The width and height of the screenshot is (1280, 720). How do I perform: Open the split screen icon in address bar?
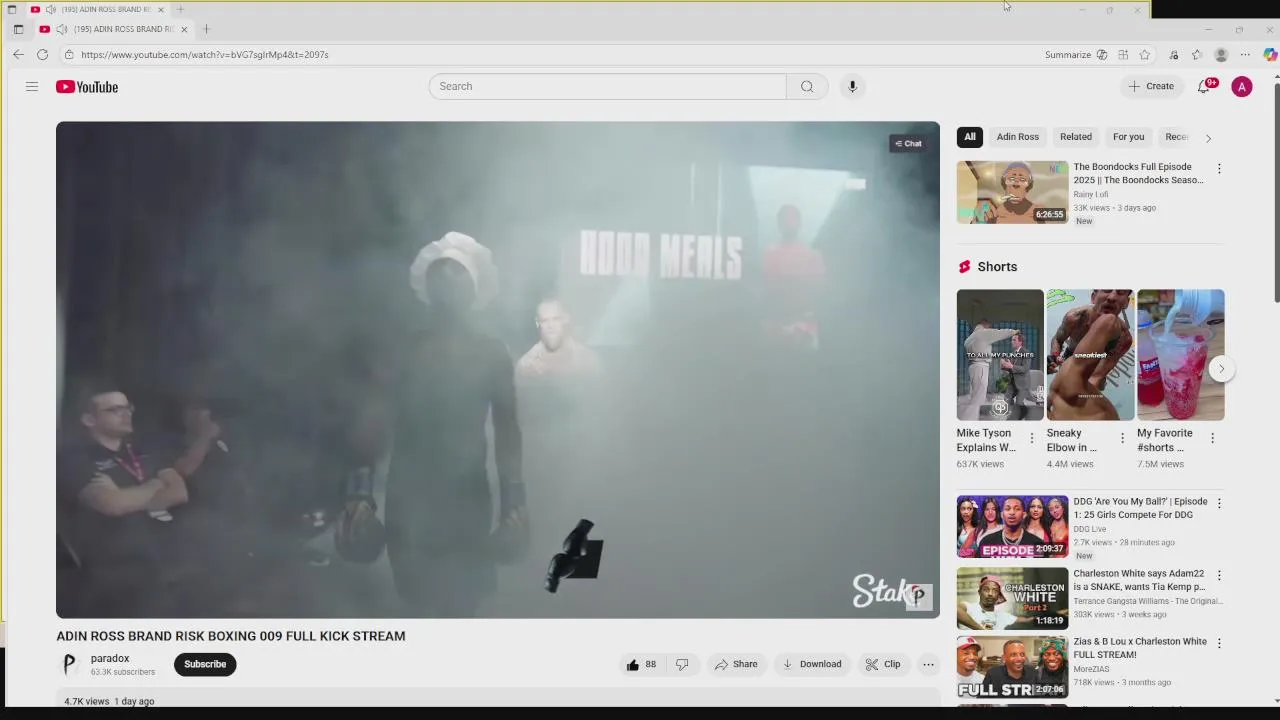(x=1123, y=55)
